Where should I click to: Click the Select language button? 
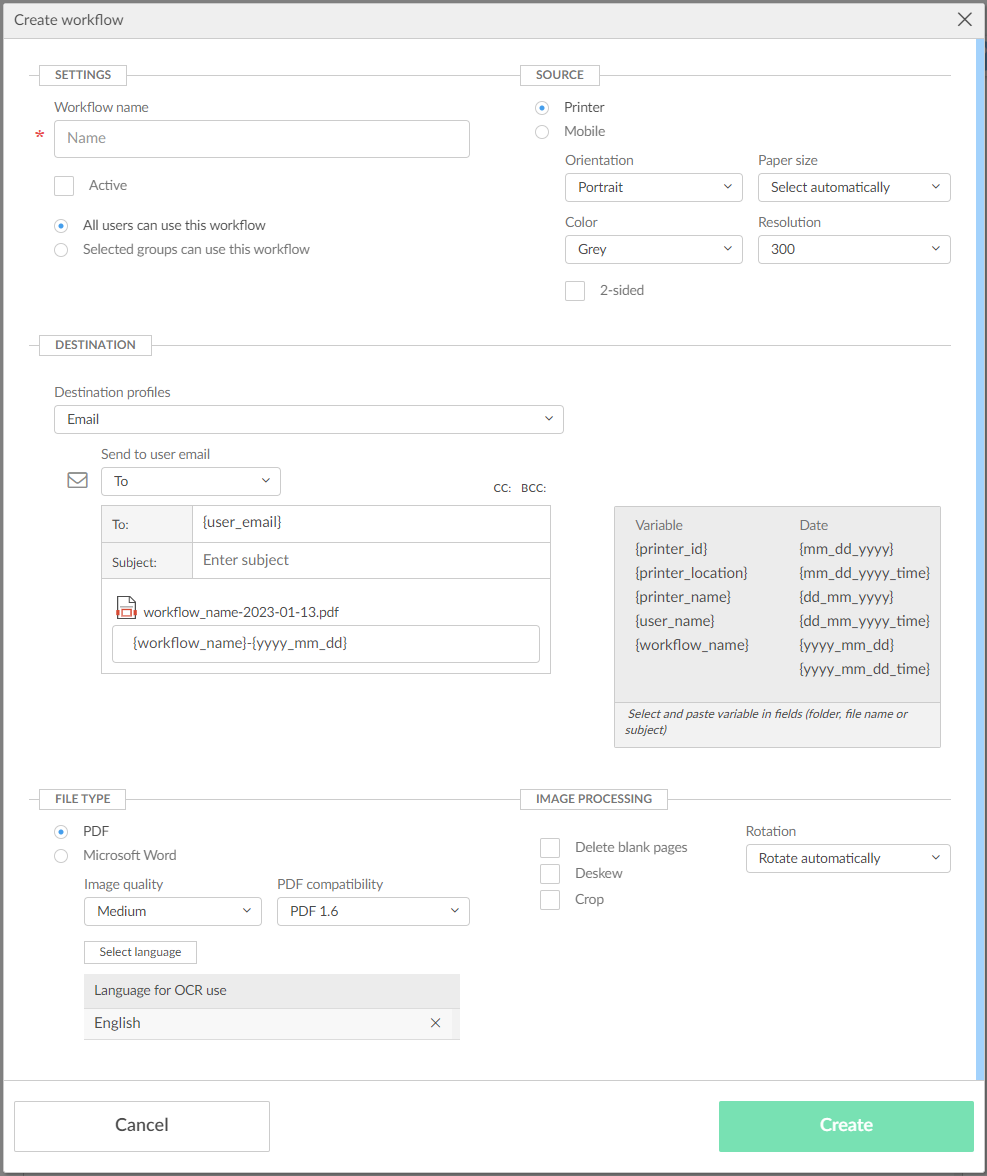(x=140, y=952)
